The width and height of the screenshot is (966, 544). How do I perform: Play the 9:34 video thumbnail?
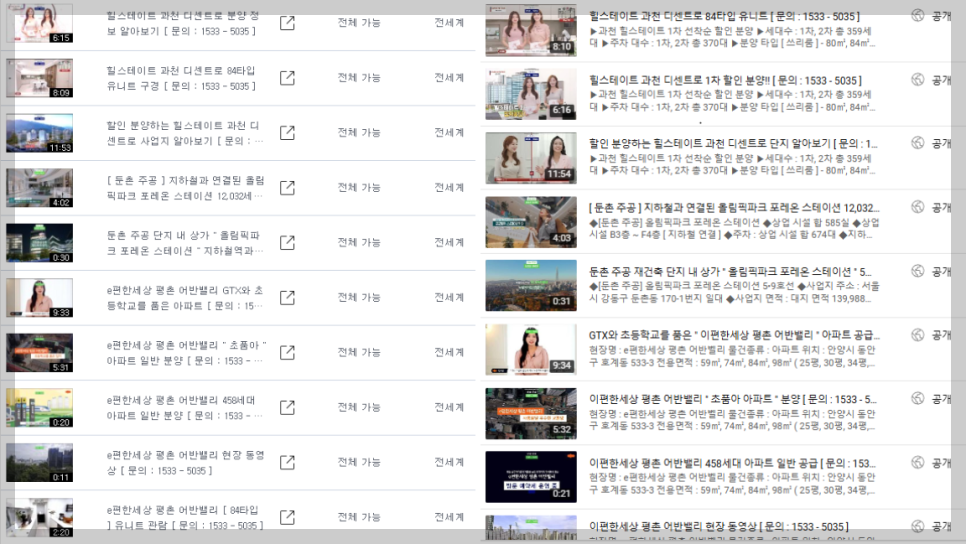click(x=531, y=349)
